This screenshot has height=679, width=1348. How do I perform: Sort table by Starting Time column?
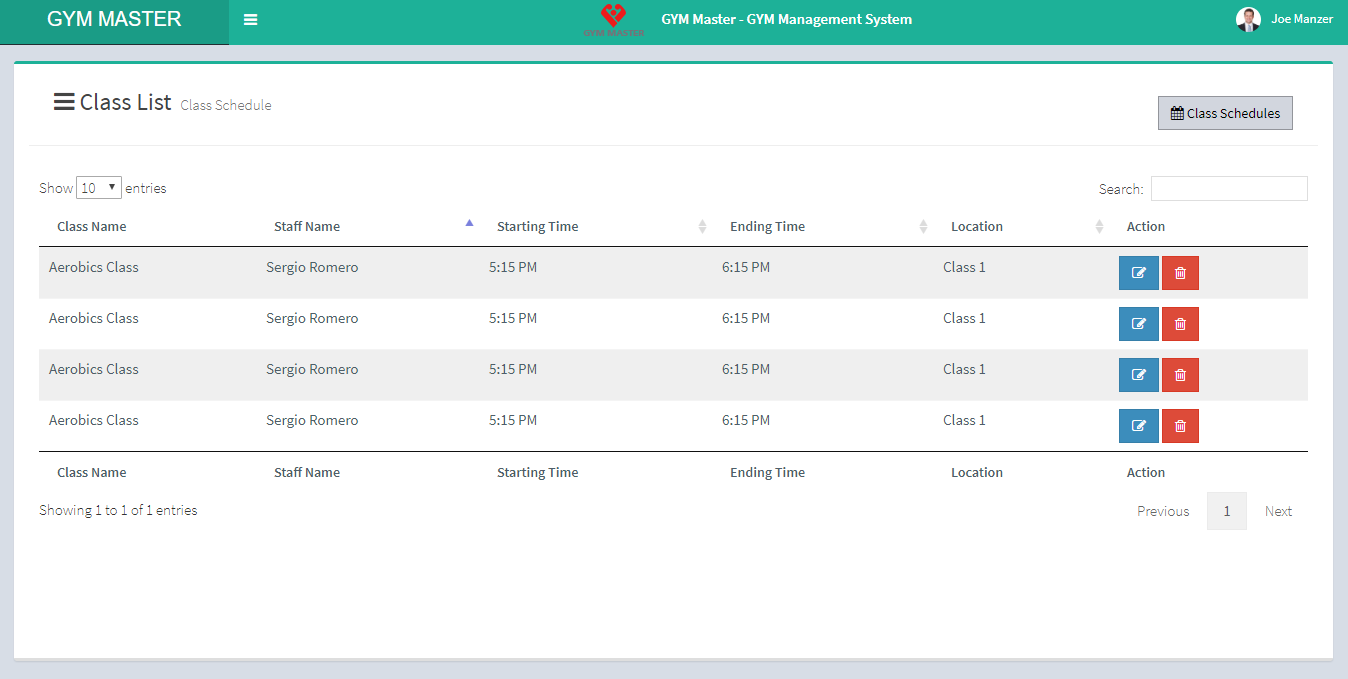(537, 227)
